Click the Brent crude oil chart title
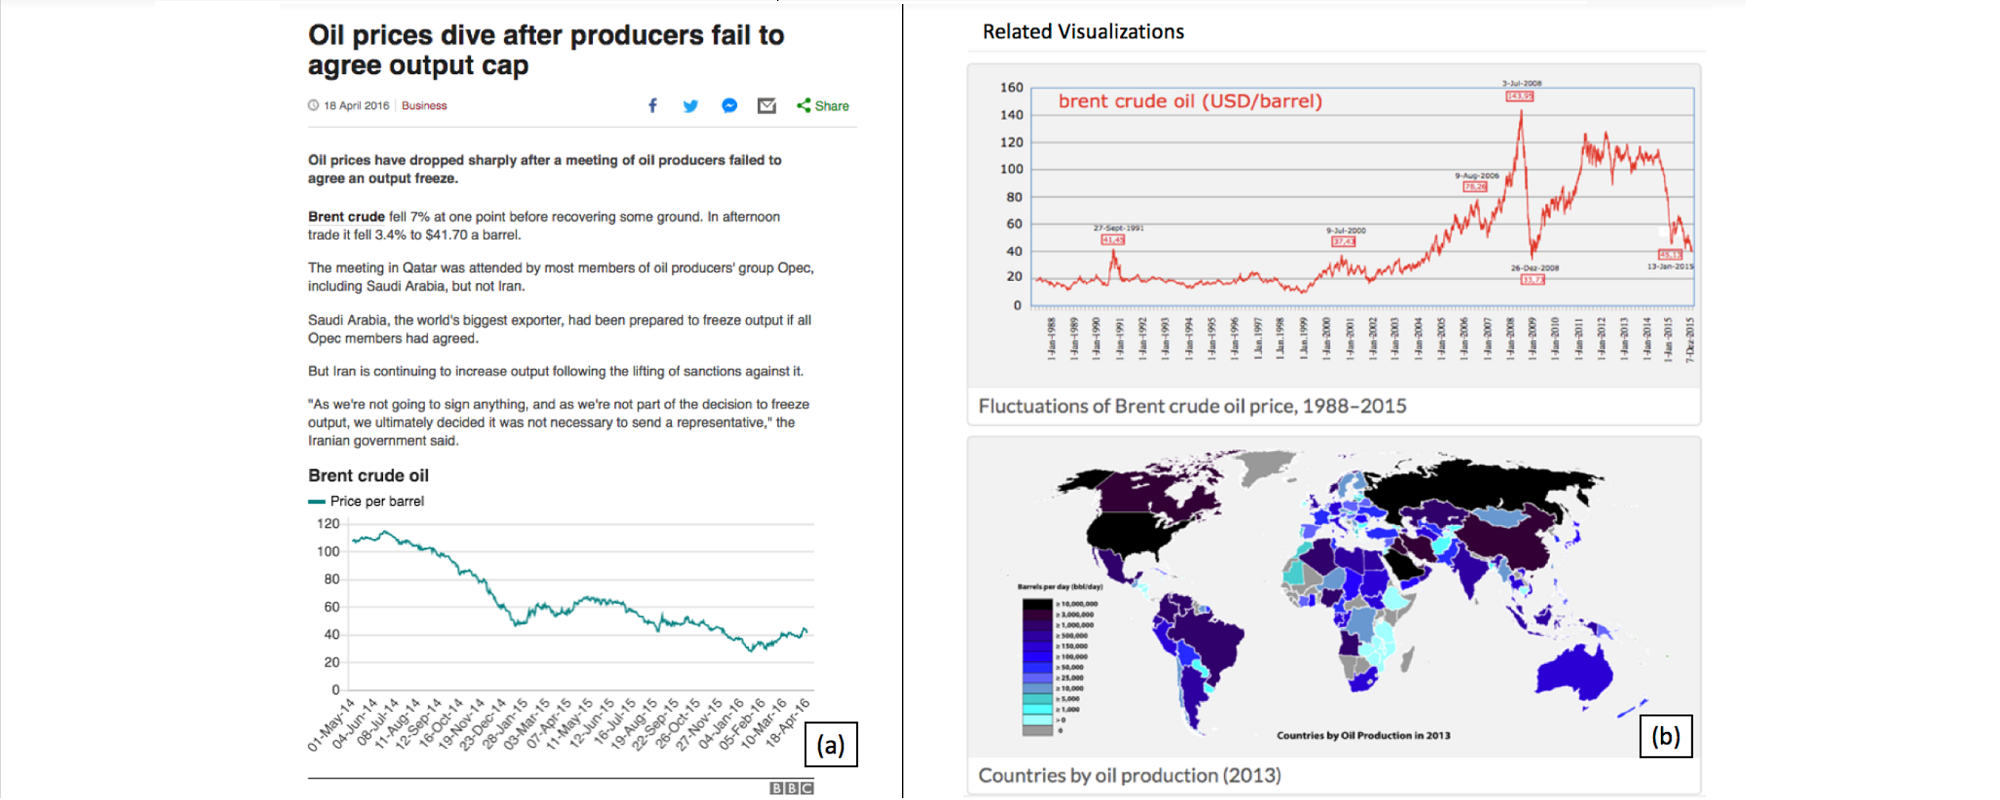This screenshot has height=800, width=2000. pos(368,476)
